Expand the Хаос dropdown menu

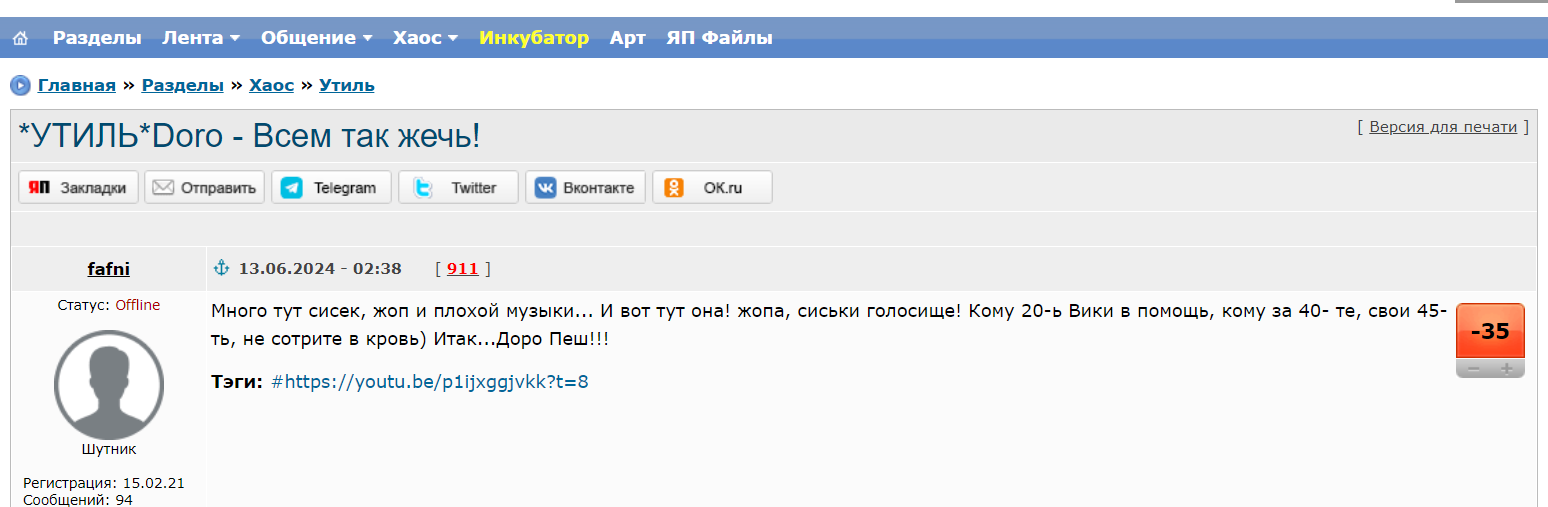click(425, 38)
